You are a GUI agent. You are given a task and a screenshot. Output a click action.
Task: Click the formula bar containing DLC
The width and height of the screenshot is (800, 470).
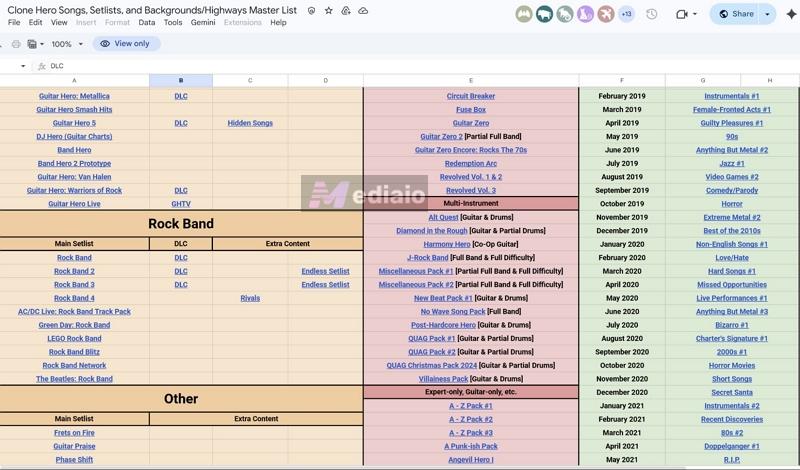click(423, 66)
